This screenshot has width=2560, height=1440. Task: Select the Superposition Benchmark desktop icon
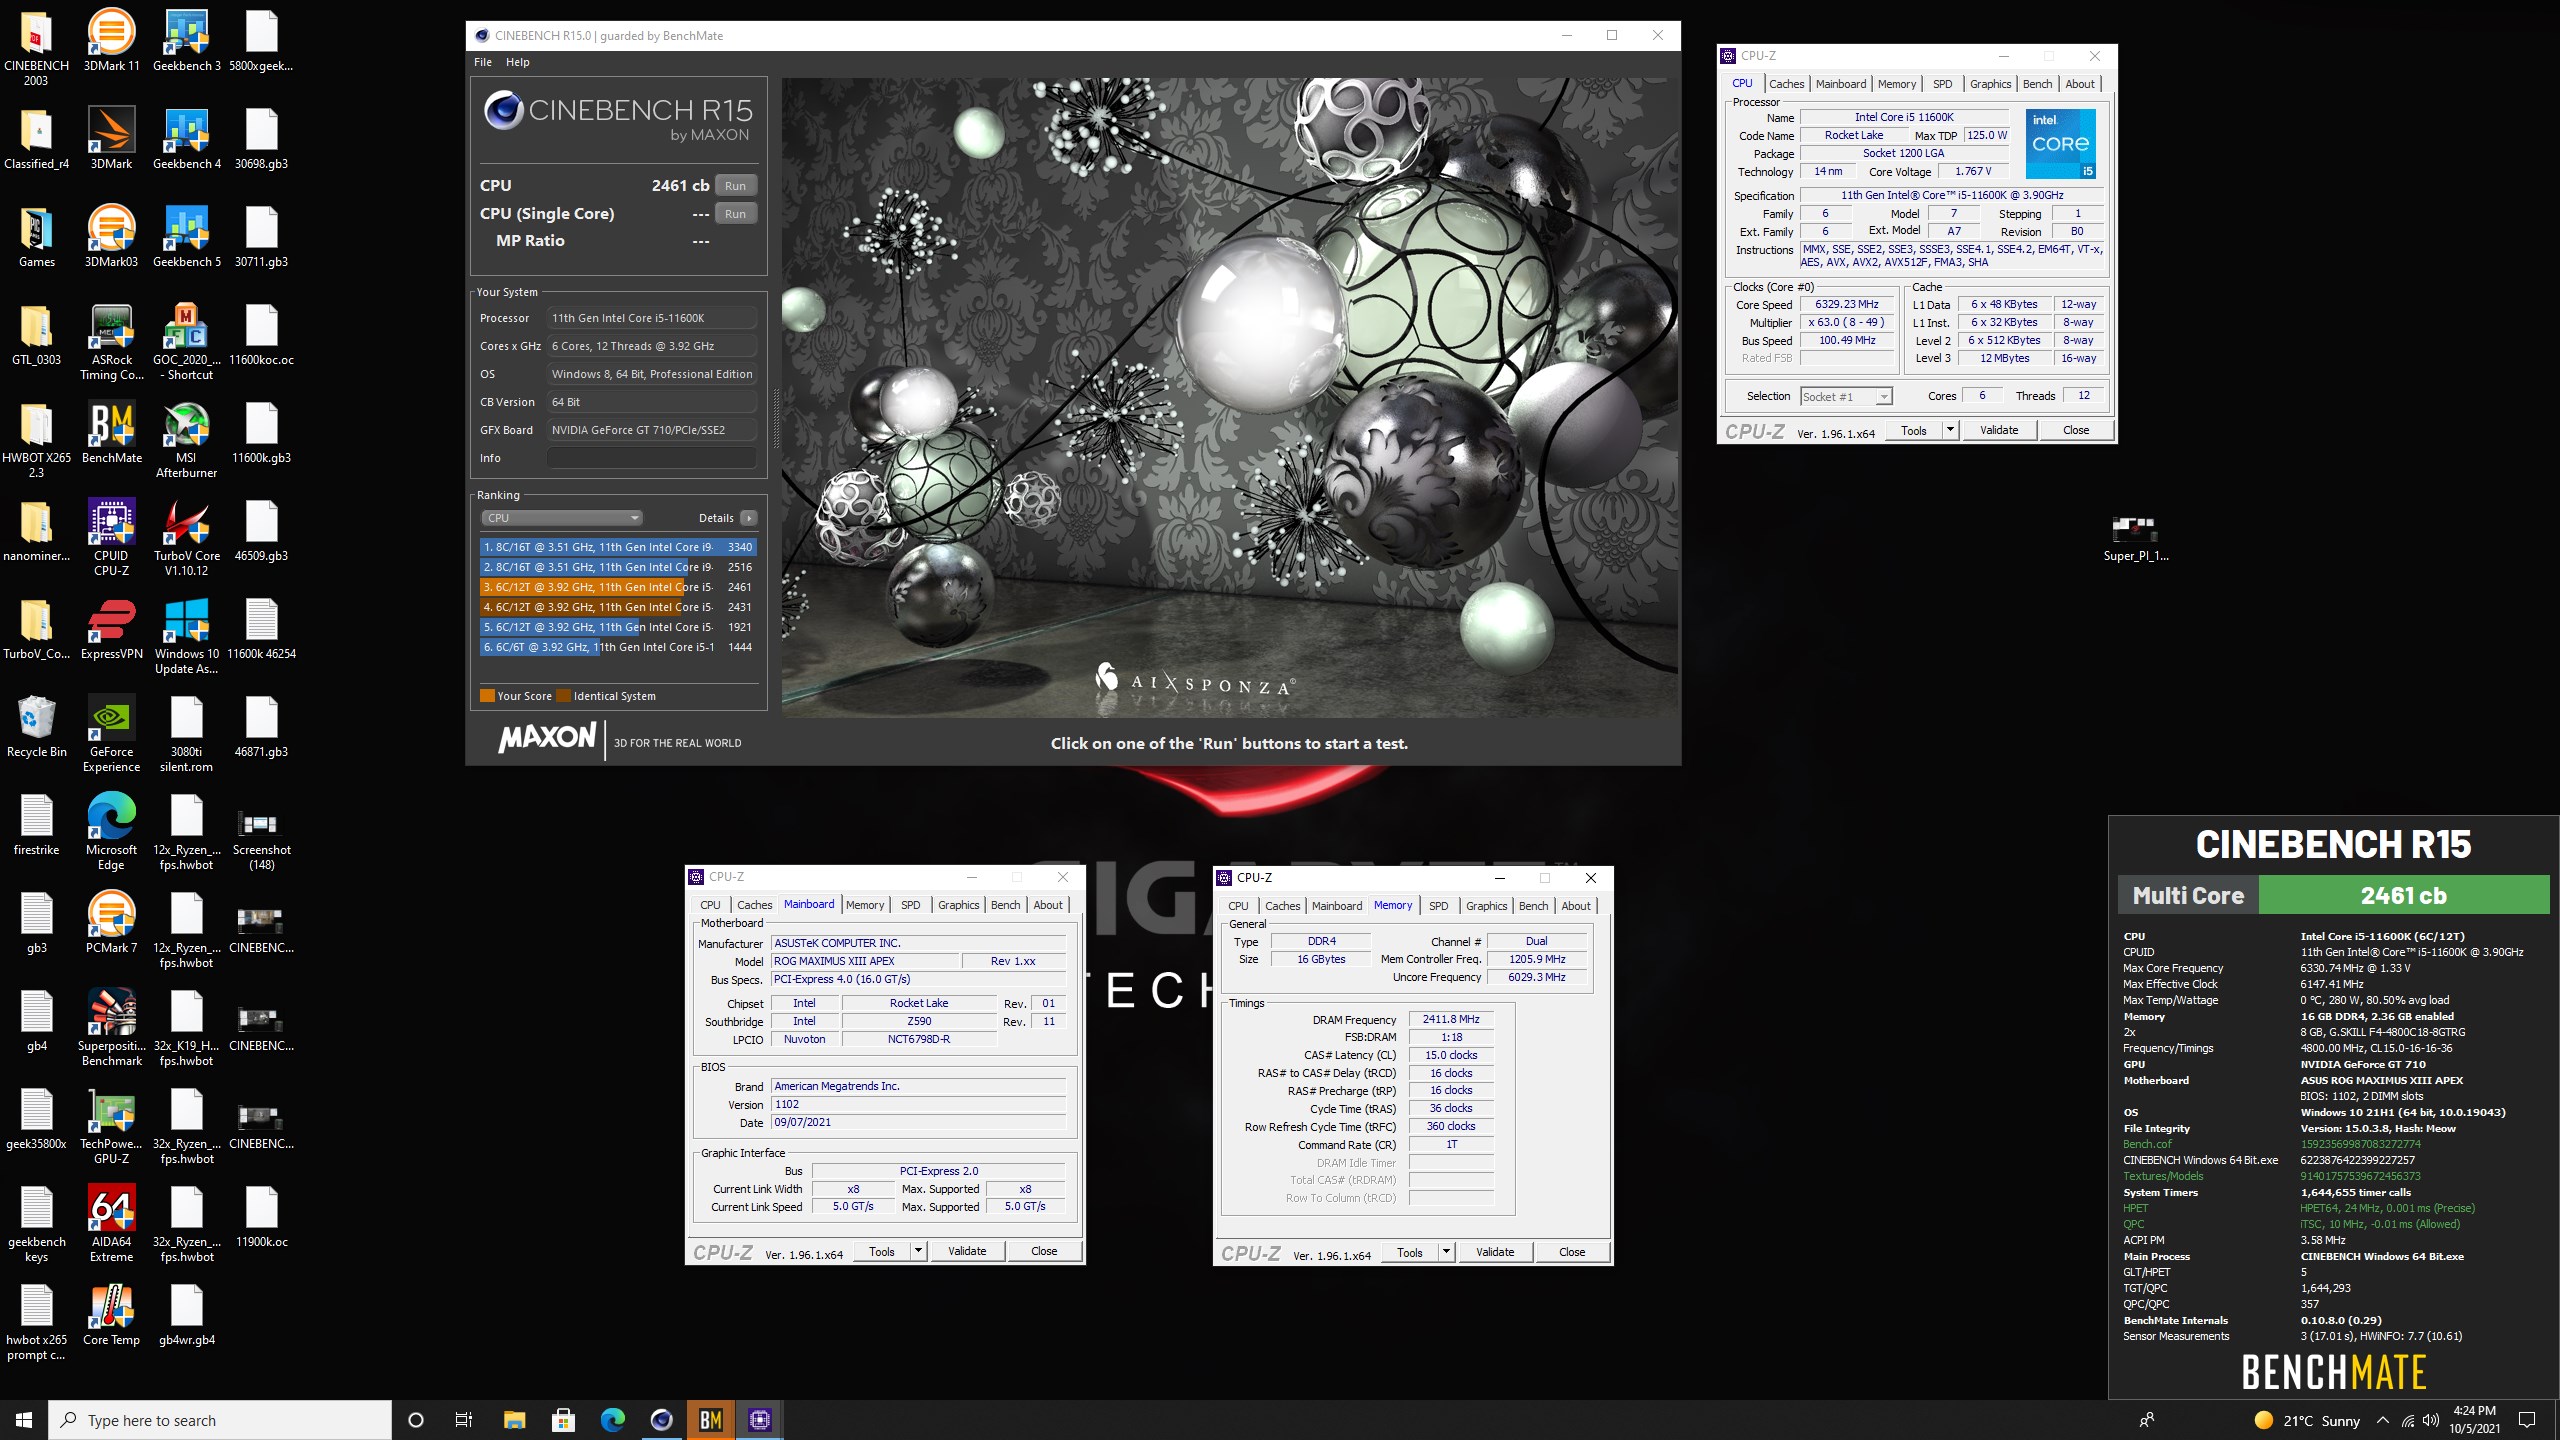coord(111,1028)
